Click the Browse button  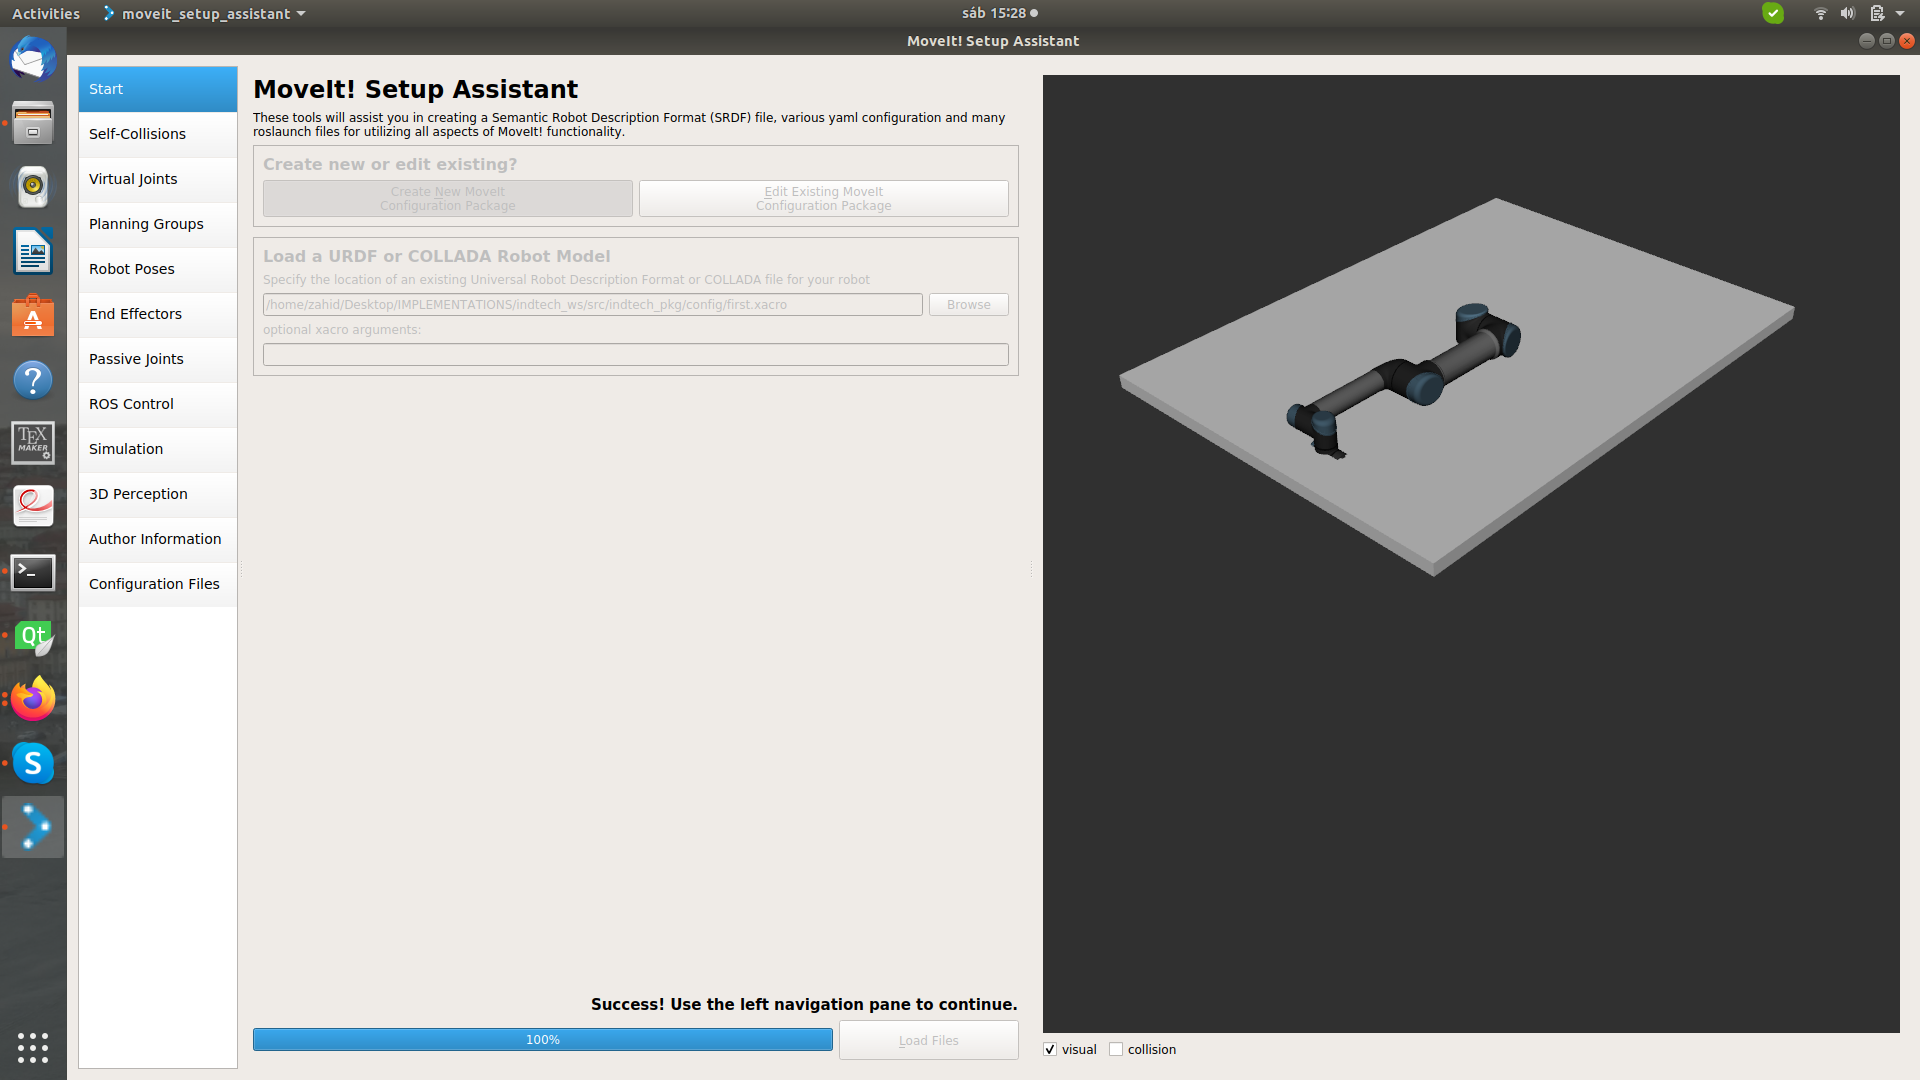(969, 304)
